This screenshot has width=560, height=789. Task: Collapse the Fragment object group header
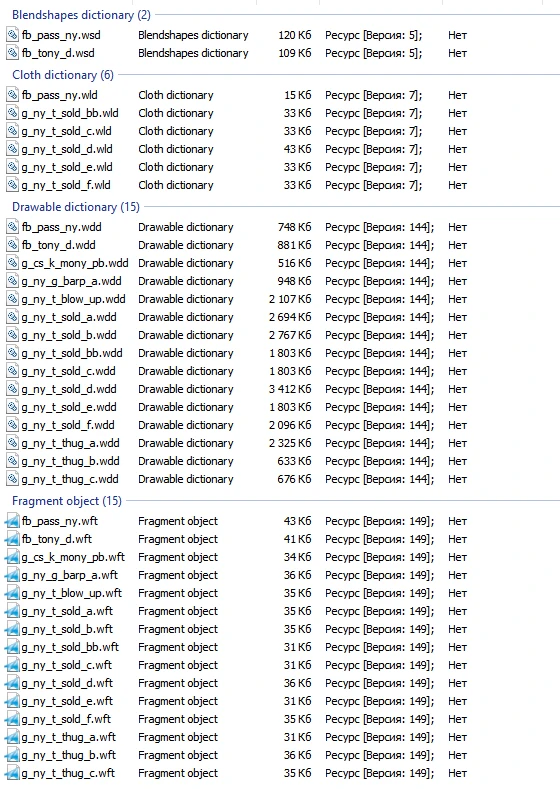(x=67, y=501)
